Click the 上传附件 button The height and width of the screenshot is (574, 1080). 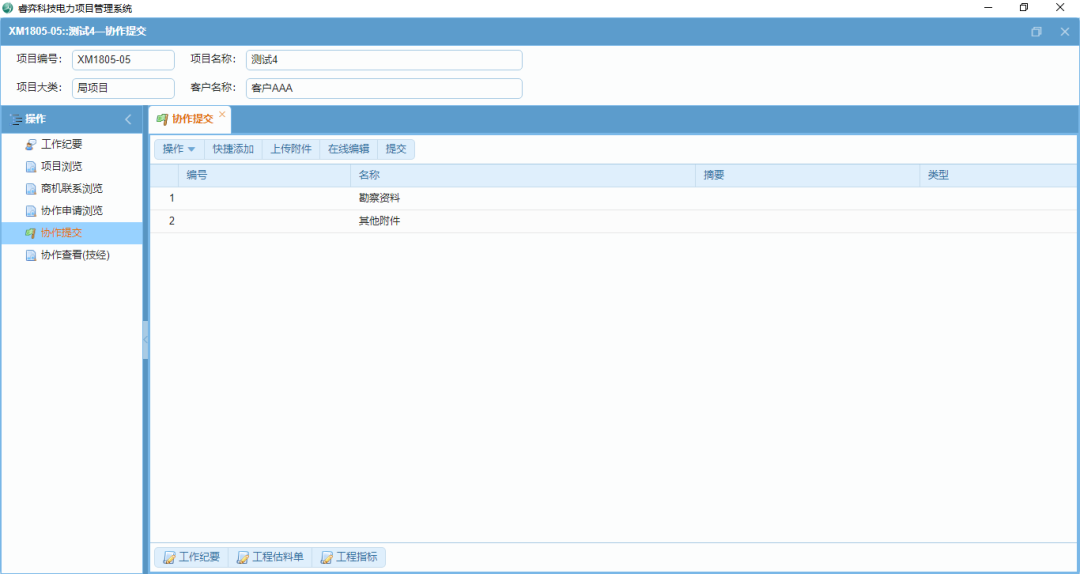[x=291, y=149]
